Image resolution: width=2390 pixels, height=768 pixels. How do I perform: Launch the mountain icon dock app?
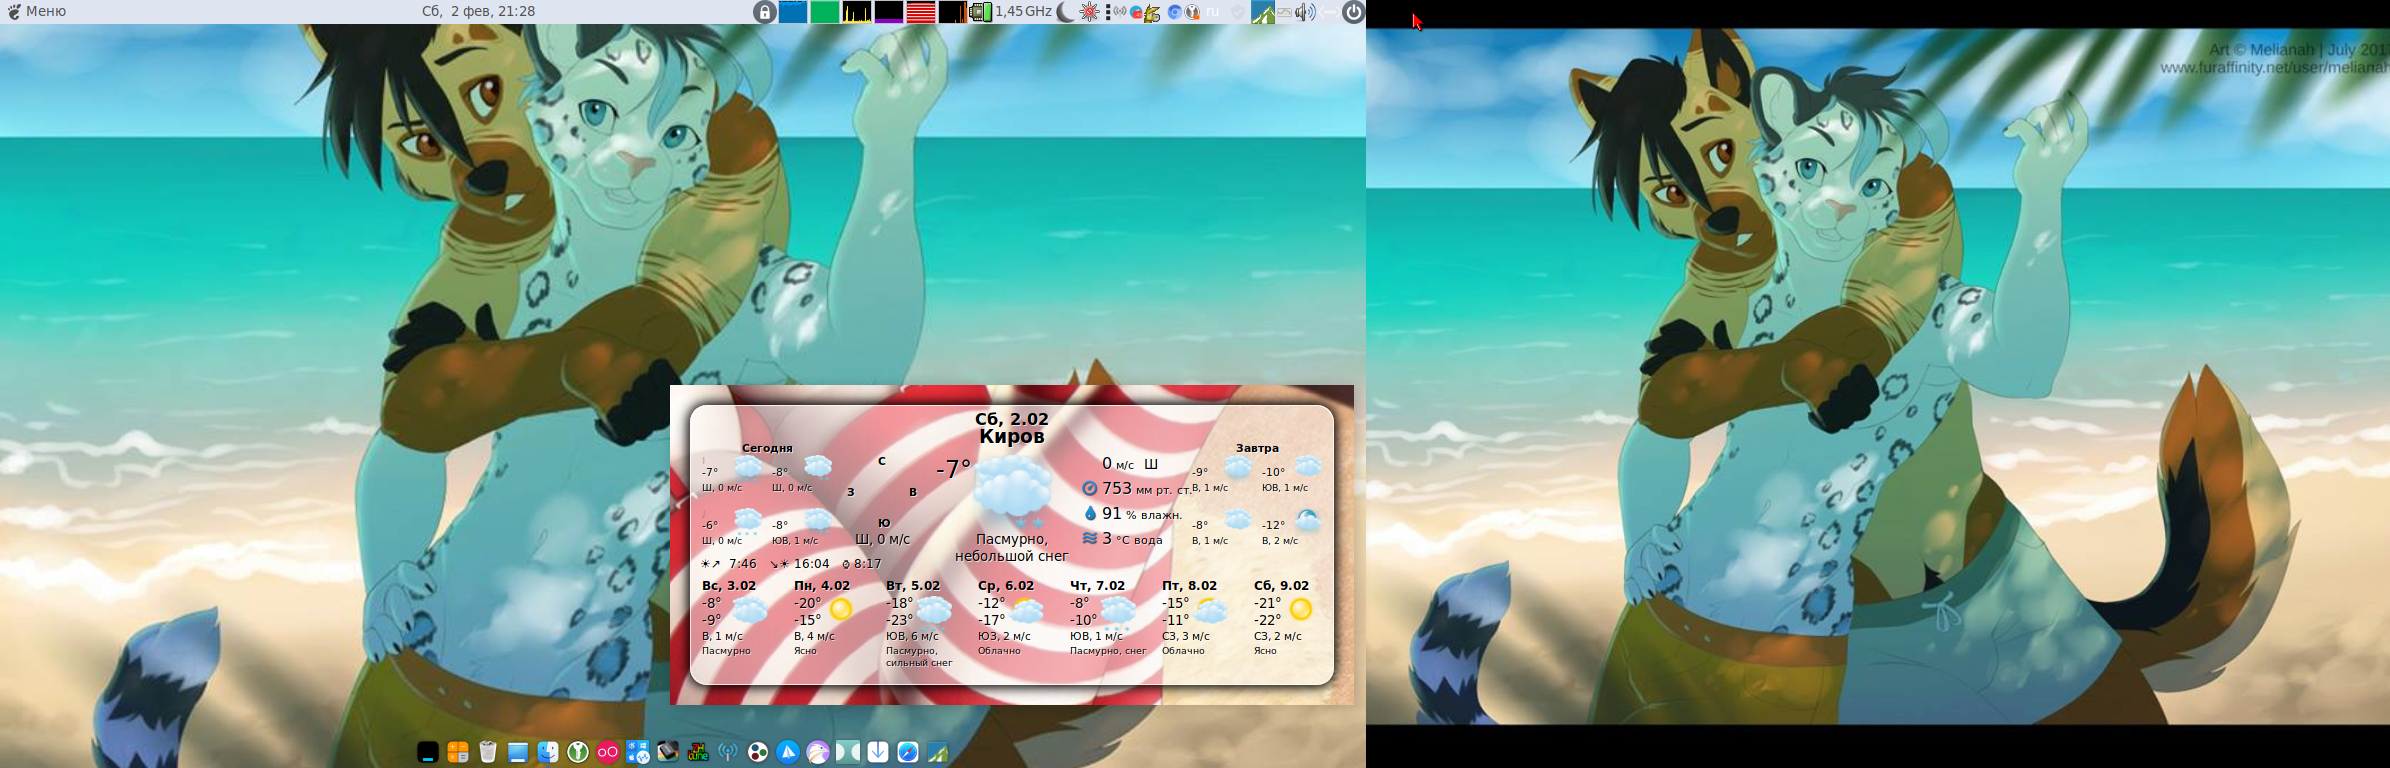(938, 752)
